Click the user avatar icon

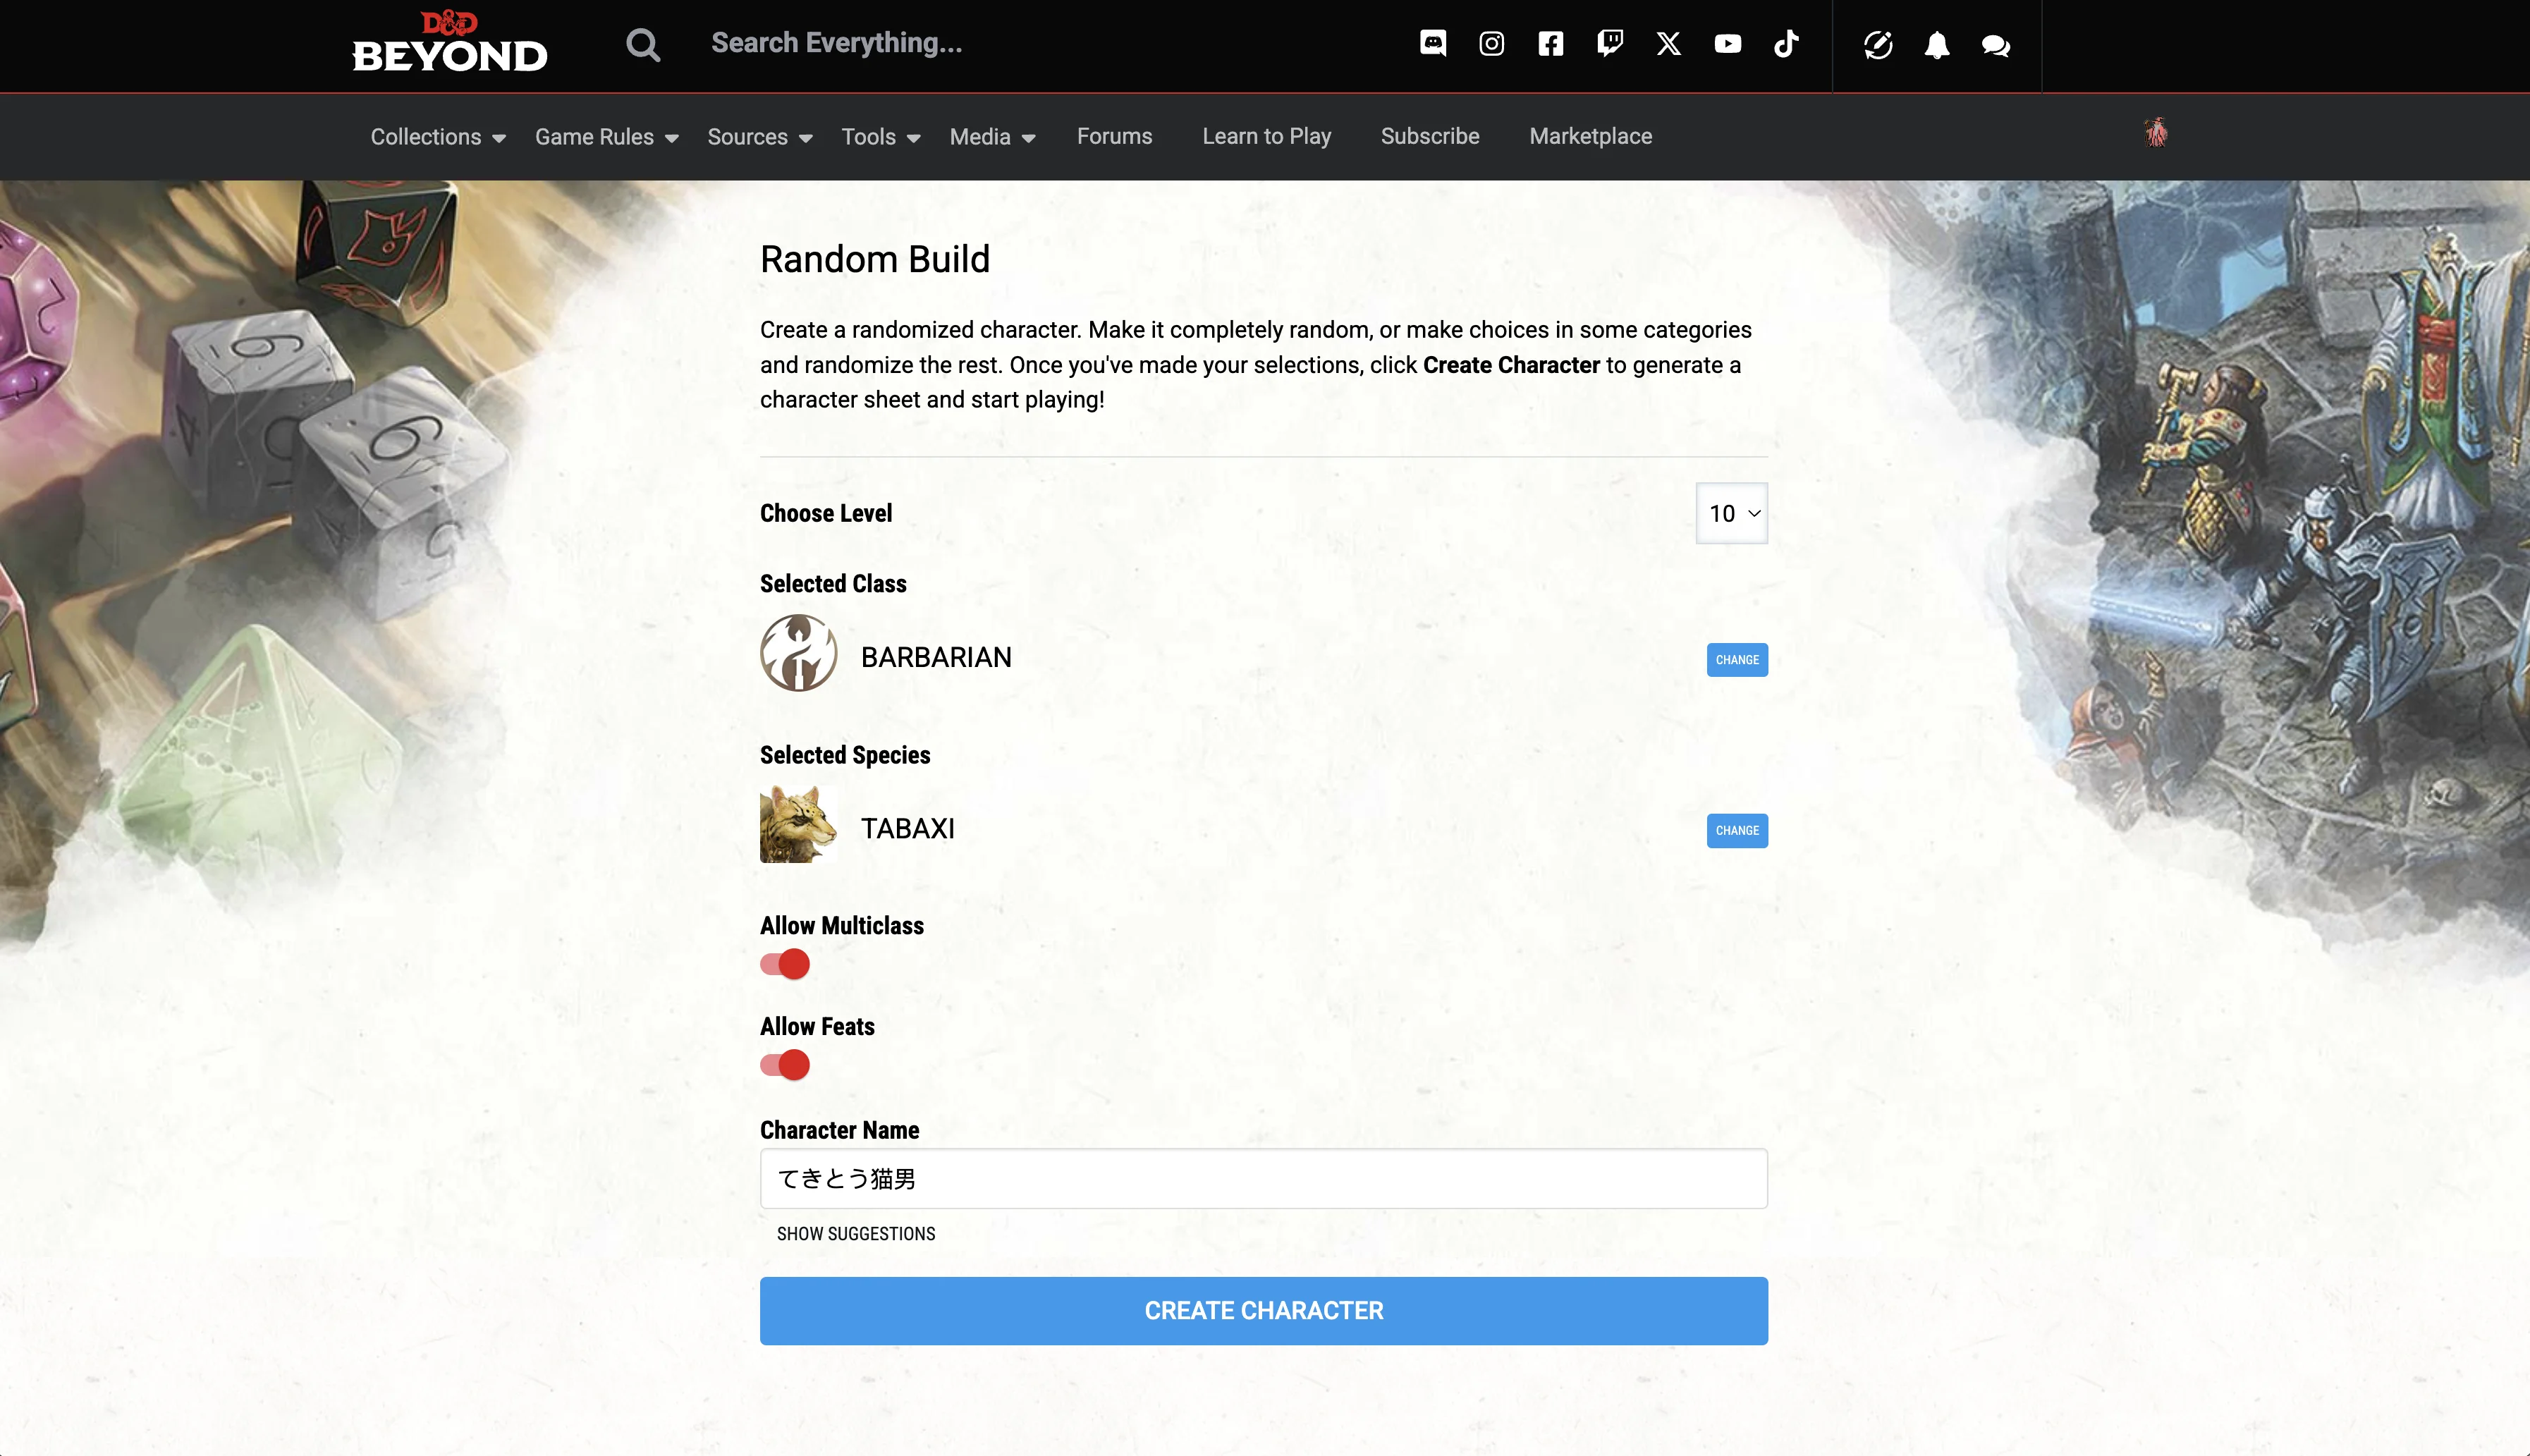tap(2156, 132)
